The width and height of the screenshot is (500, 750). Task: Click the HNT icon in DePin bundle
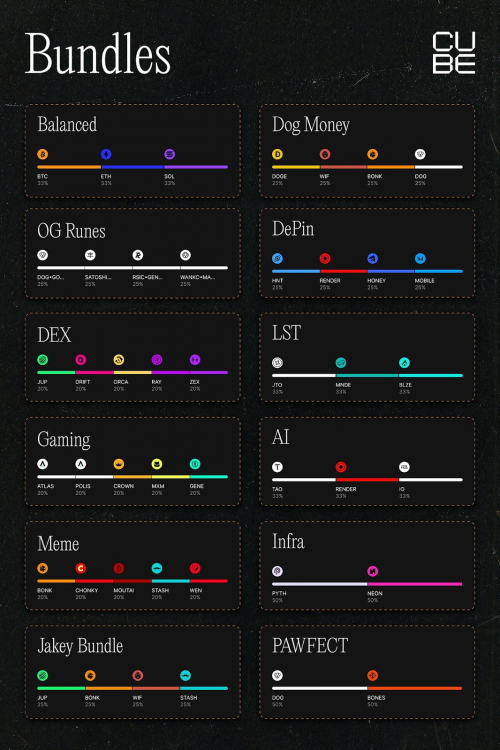278,258
